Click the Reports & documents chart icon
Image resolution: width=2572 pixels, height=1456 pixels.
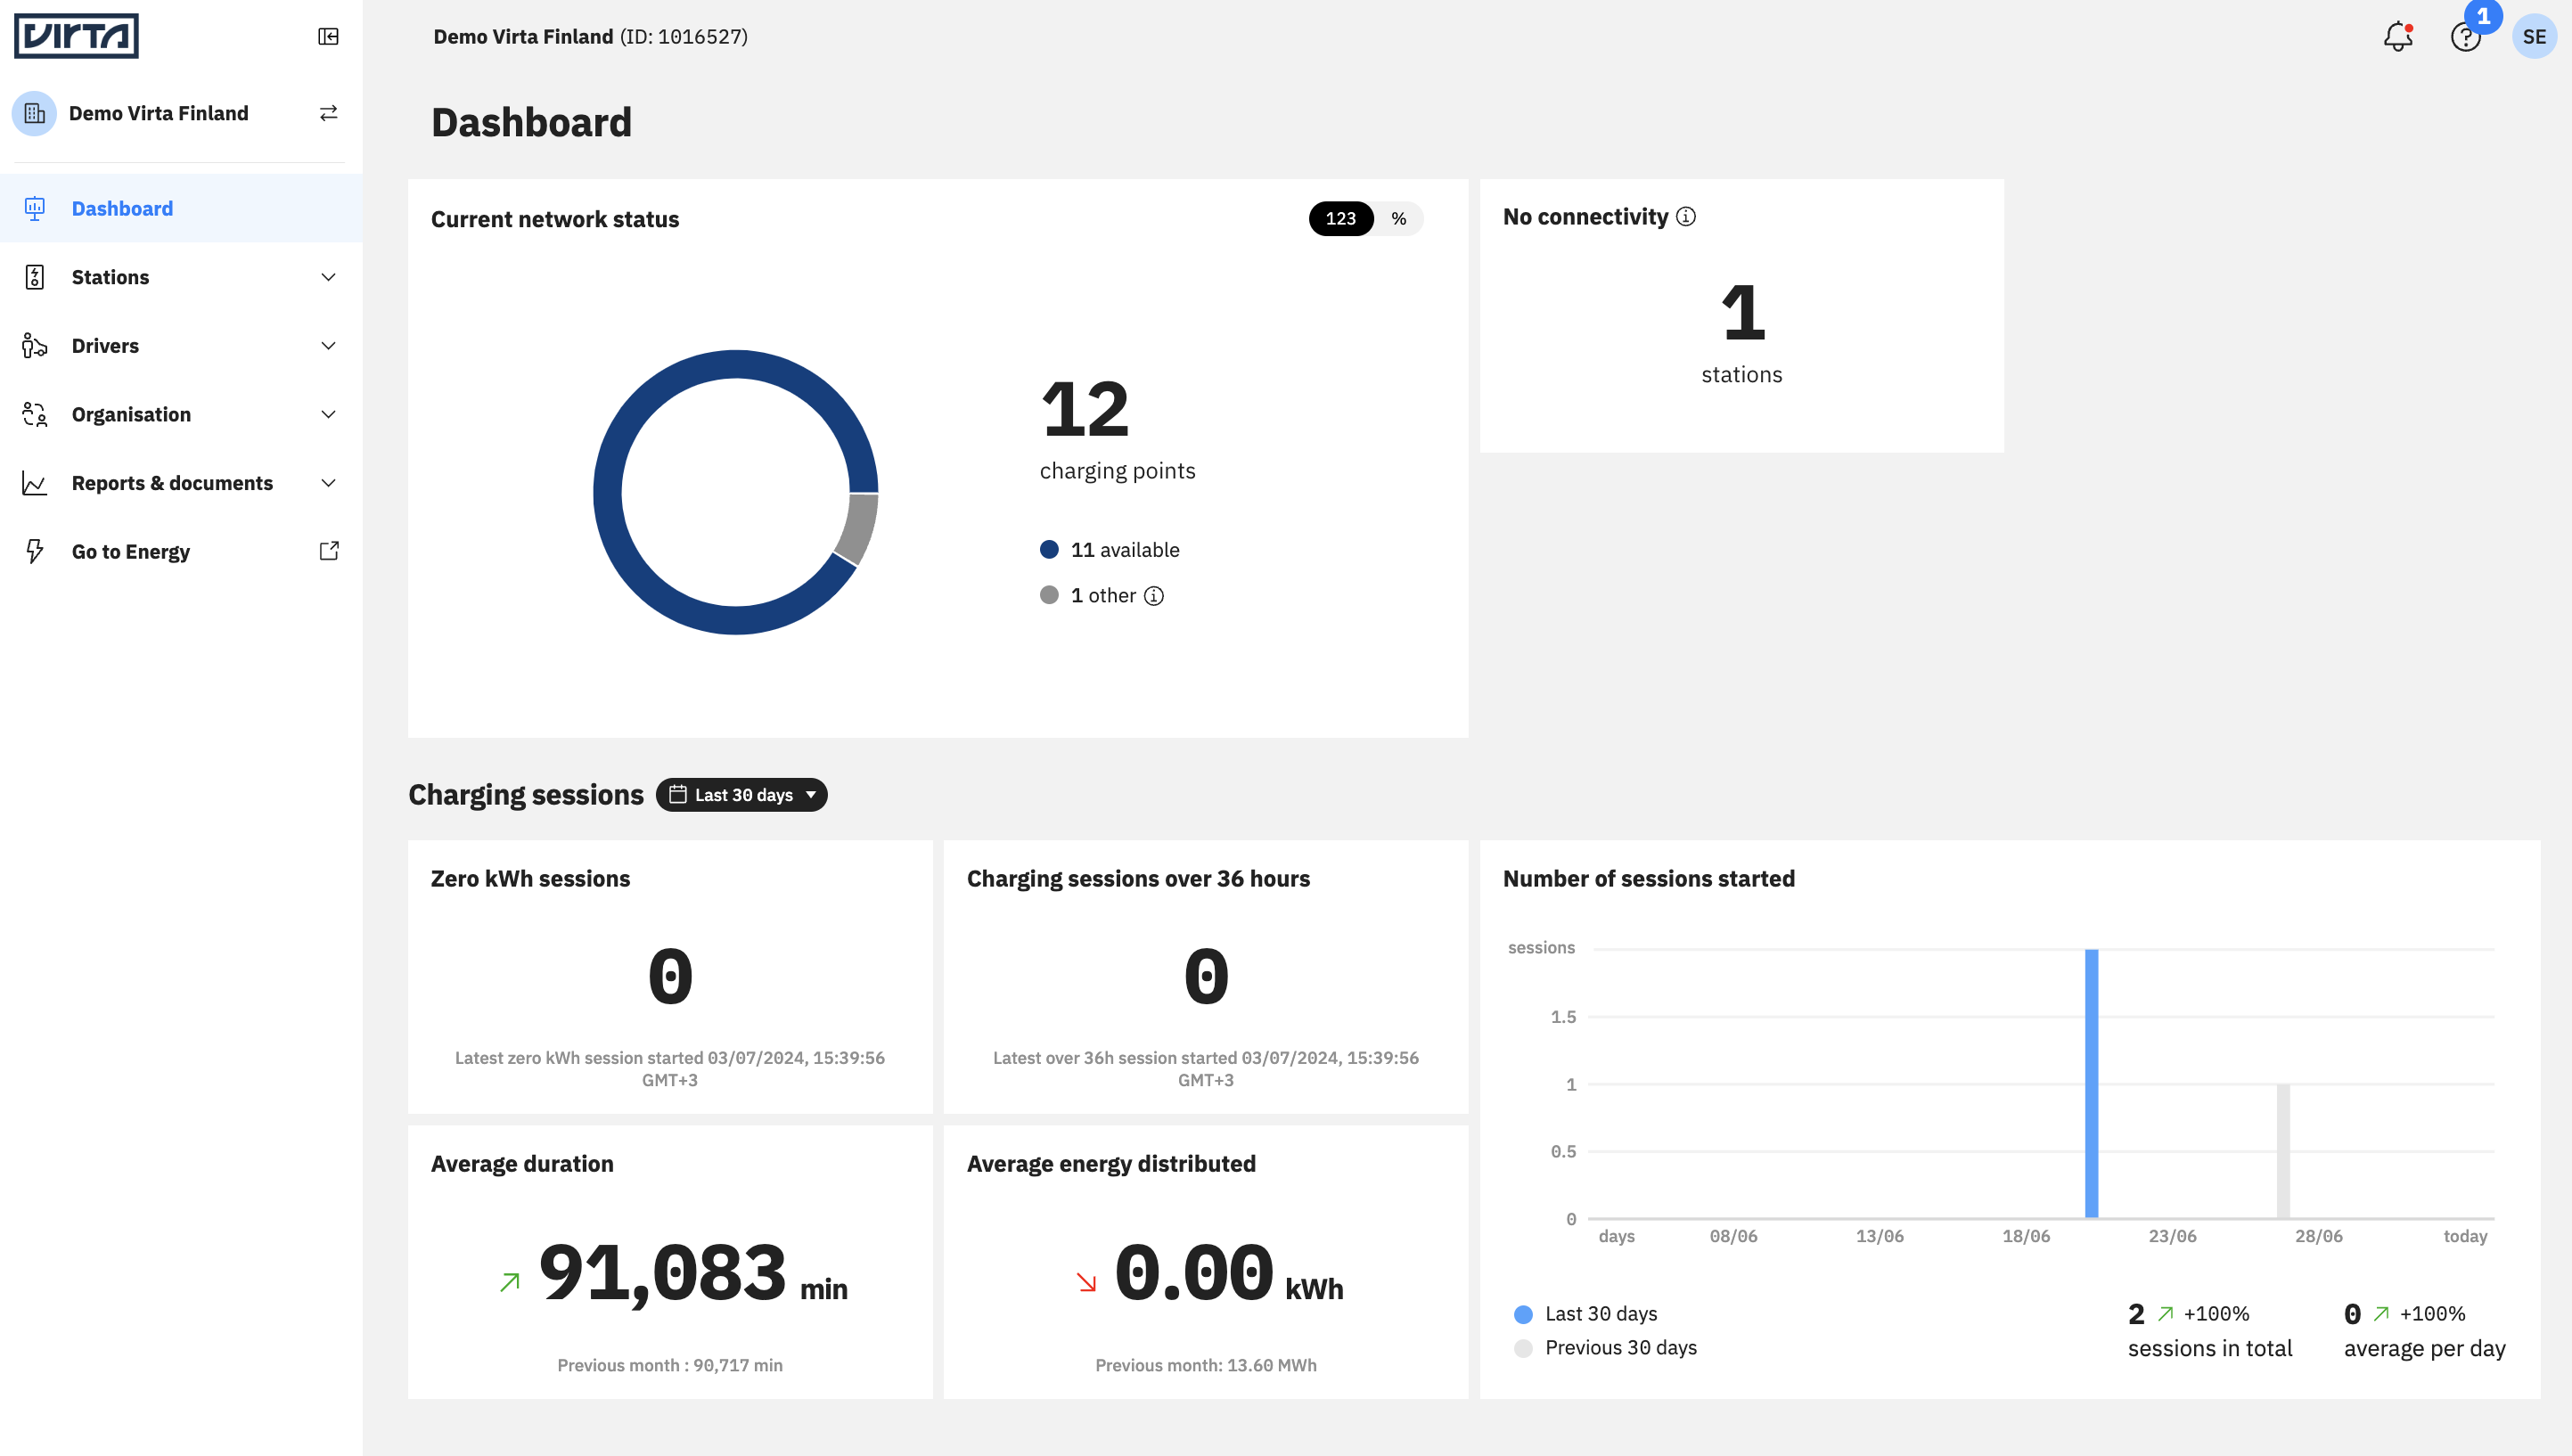click(x=35, y=482)
